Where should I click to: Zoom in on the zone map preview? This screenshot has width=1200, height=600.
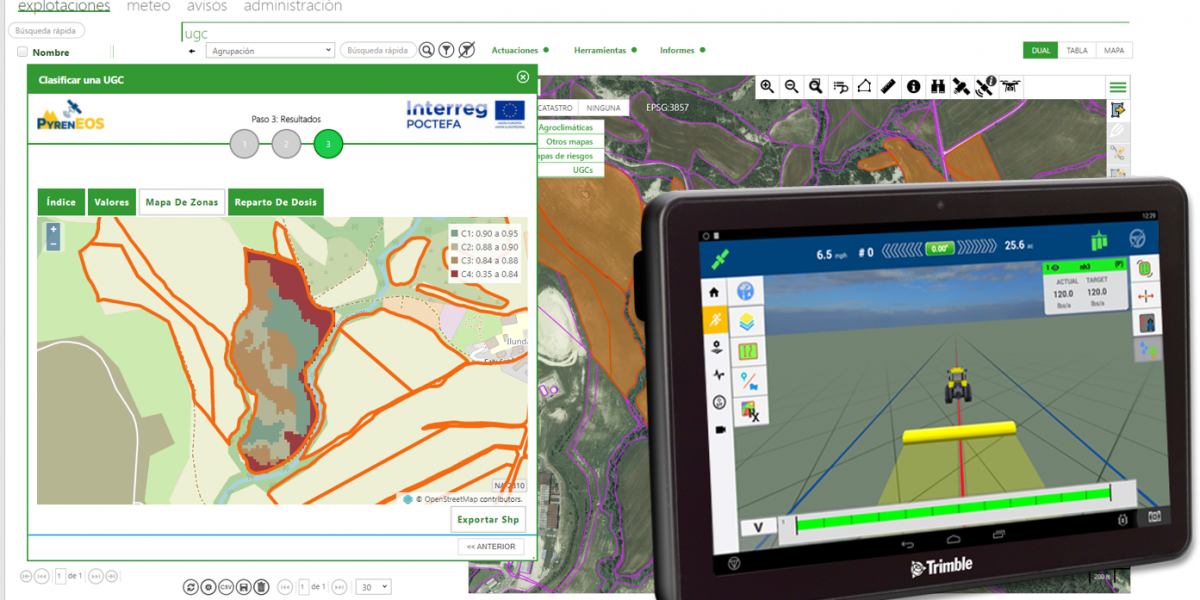pos(53,229)
